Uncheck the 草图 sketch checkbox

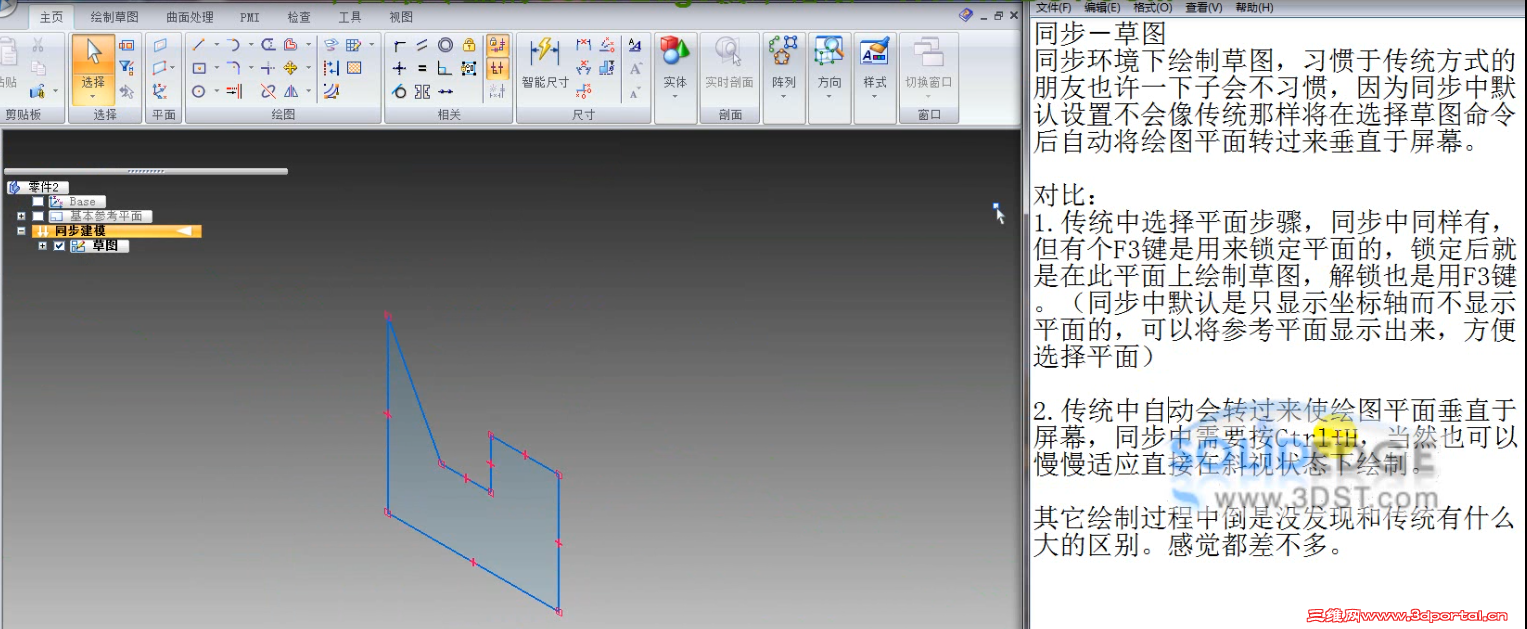[x=59, y=246]
